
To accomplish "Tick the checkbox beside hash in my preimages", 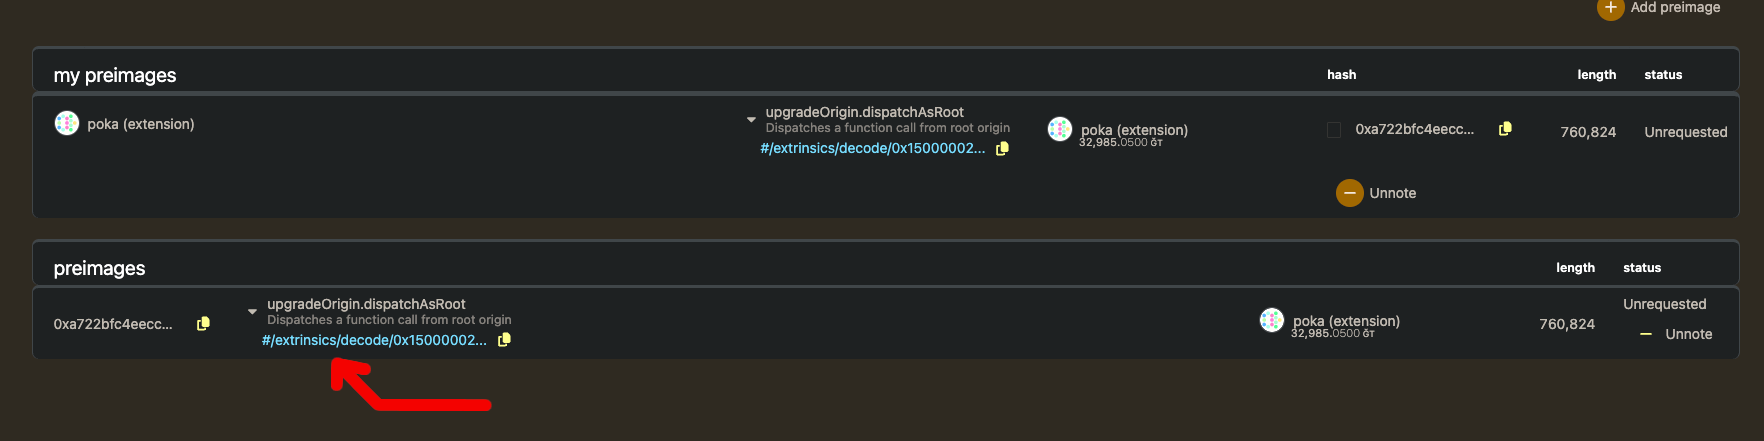I will point(1334,130).
